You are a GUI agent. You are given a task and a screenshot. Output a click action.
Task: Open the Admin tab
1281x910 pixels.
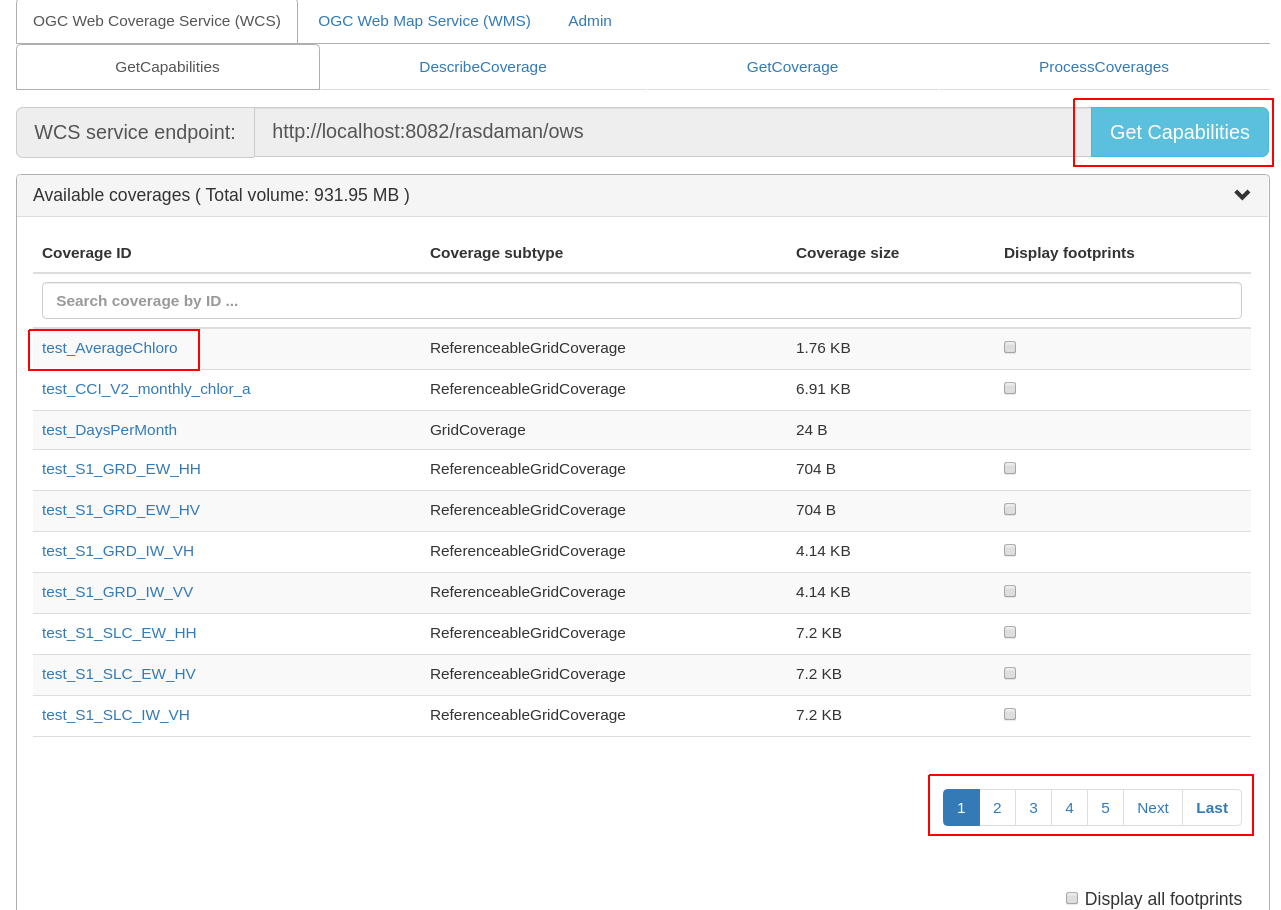(x=589, y=20)
